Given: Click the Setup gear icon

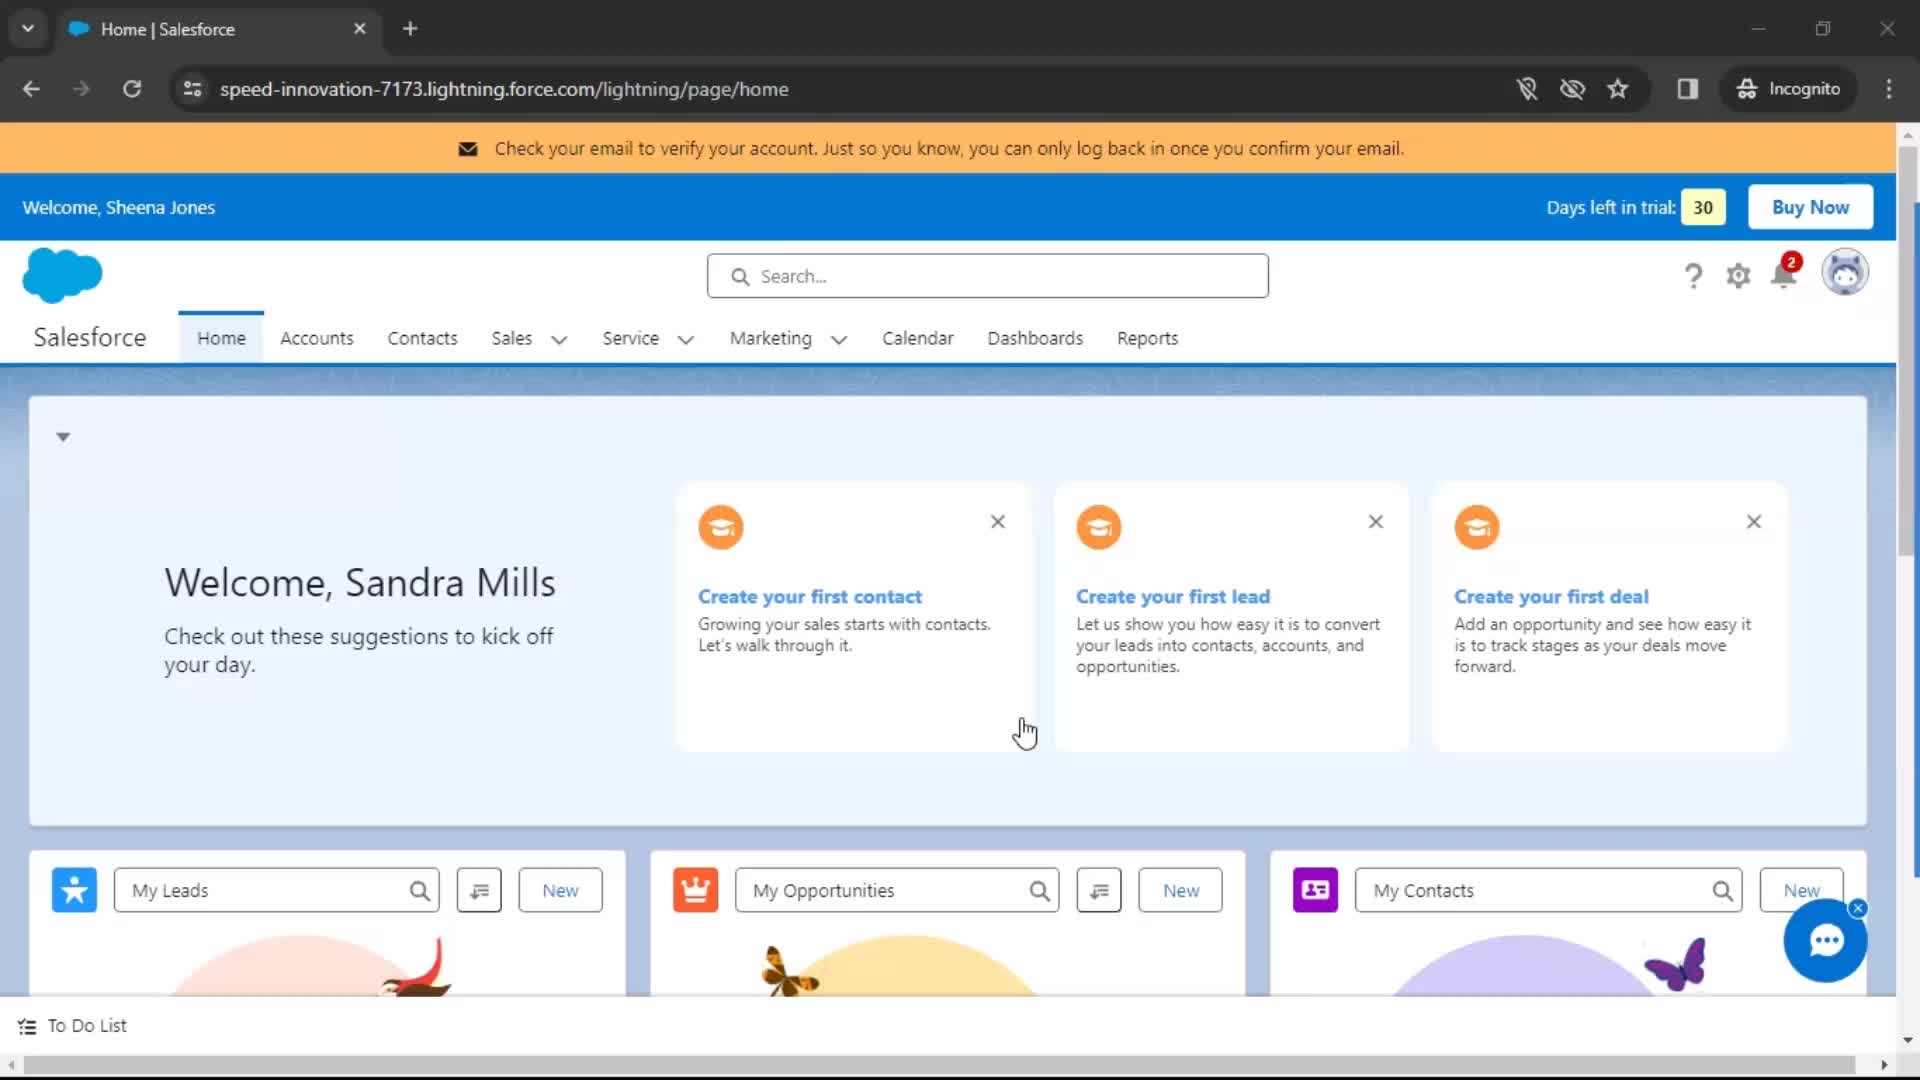Looking at the screenshot, I should pyautogui.click(x=1739, y=276).
